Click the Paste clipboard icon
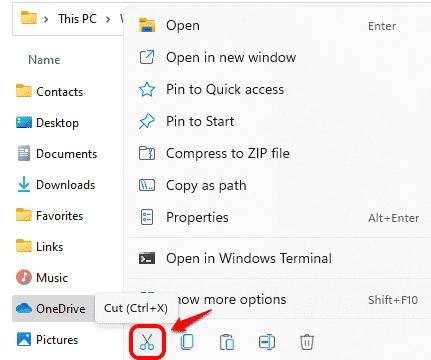431x360 pixels. 227,342
